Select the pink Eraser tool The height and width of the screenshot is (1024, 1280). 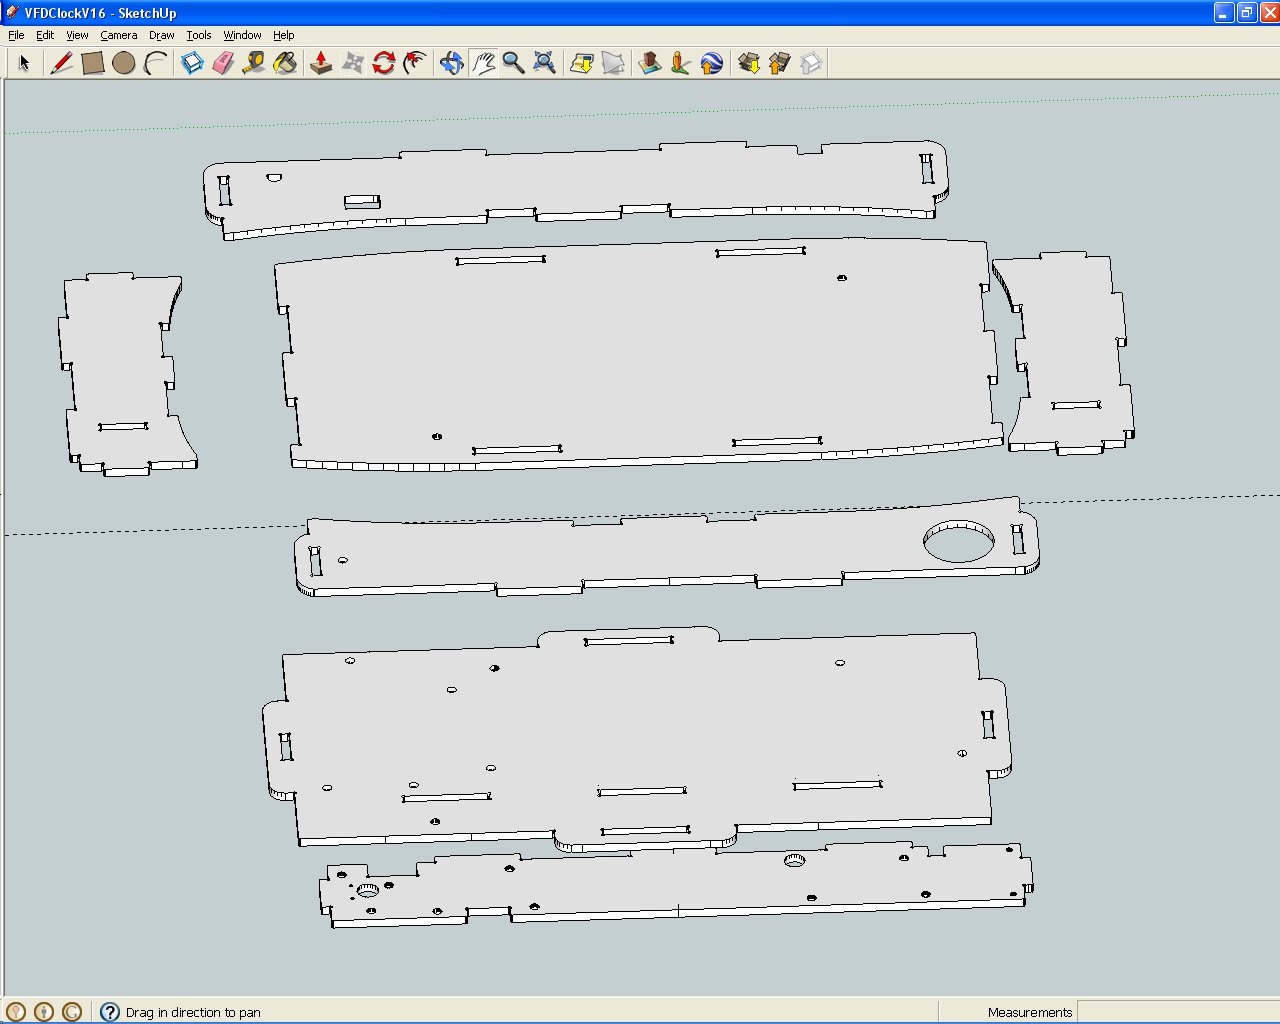pos(223,63)
